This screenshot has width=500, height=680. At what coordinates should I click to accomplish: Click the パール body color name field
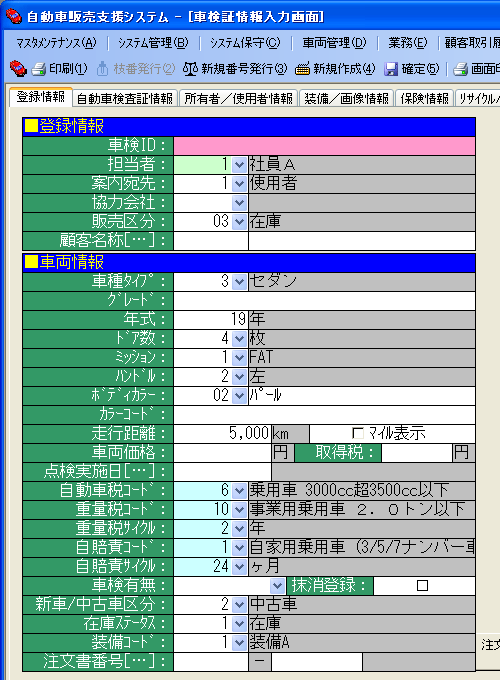[362, 396]
